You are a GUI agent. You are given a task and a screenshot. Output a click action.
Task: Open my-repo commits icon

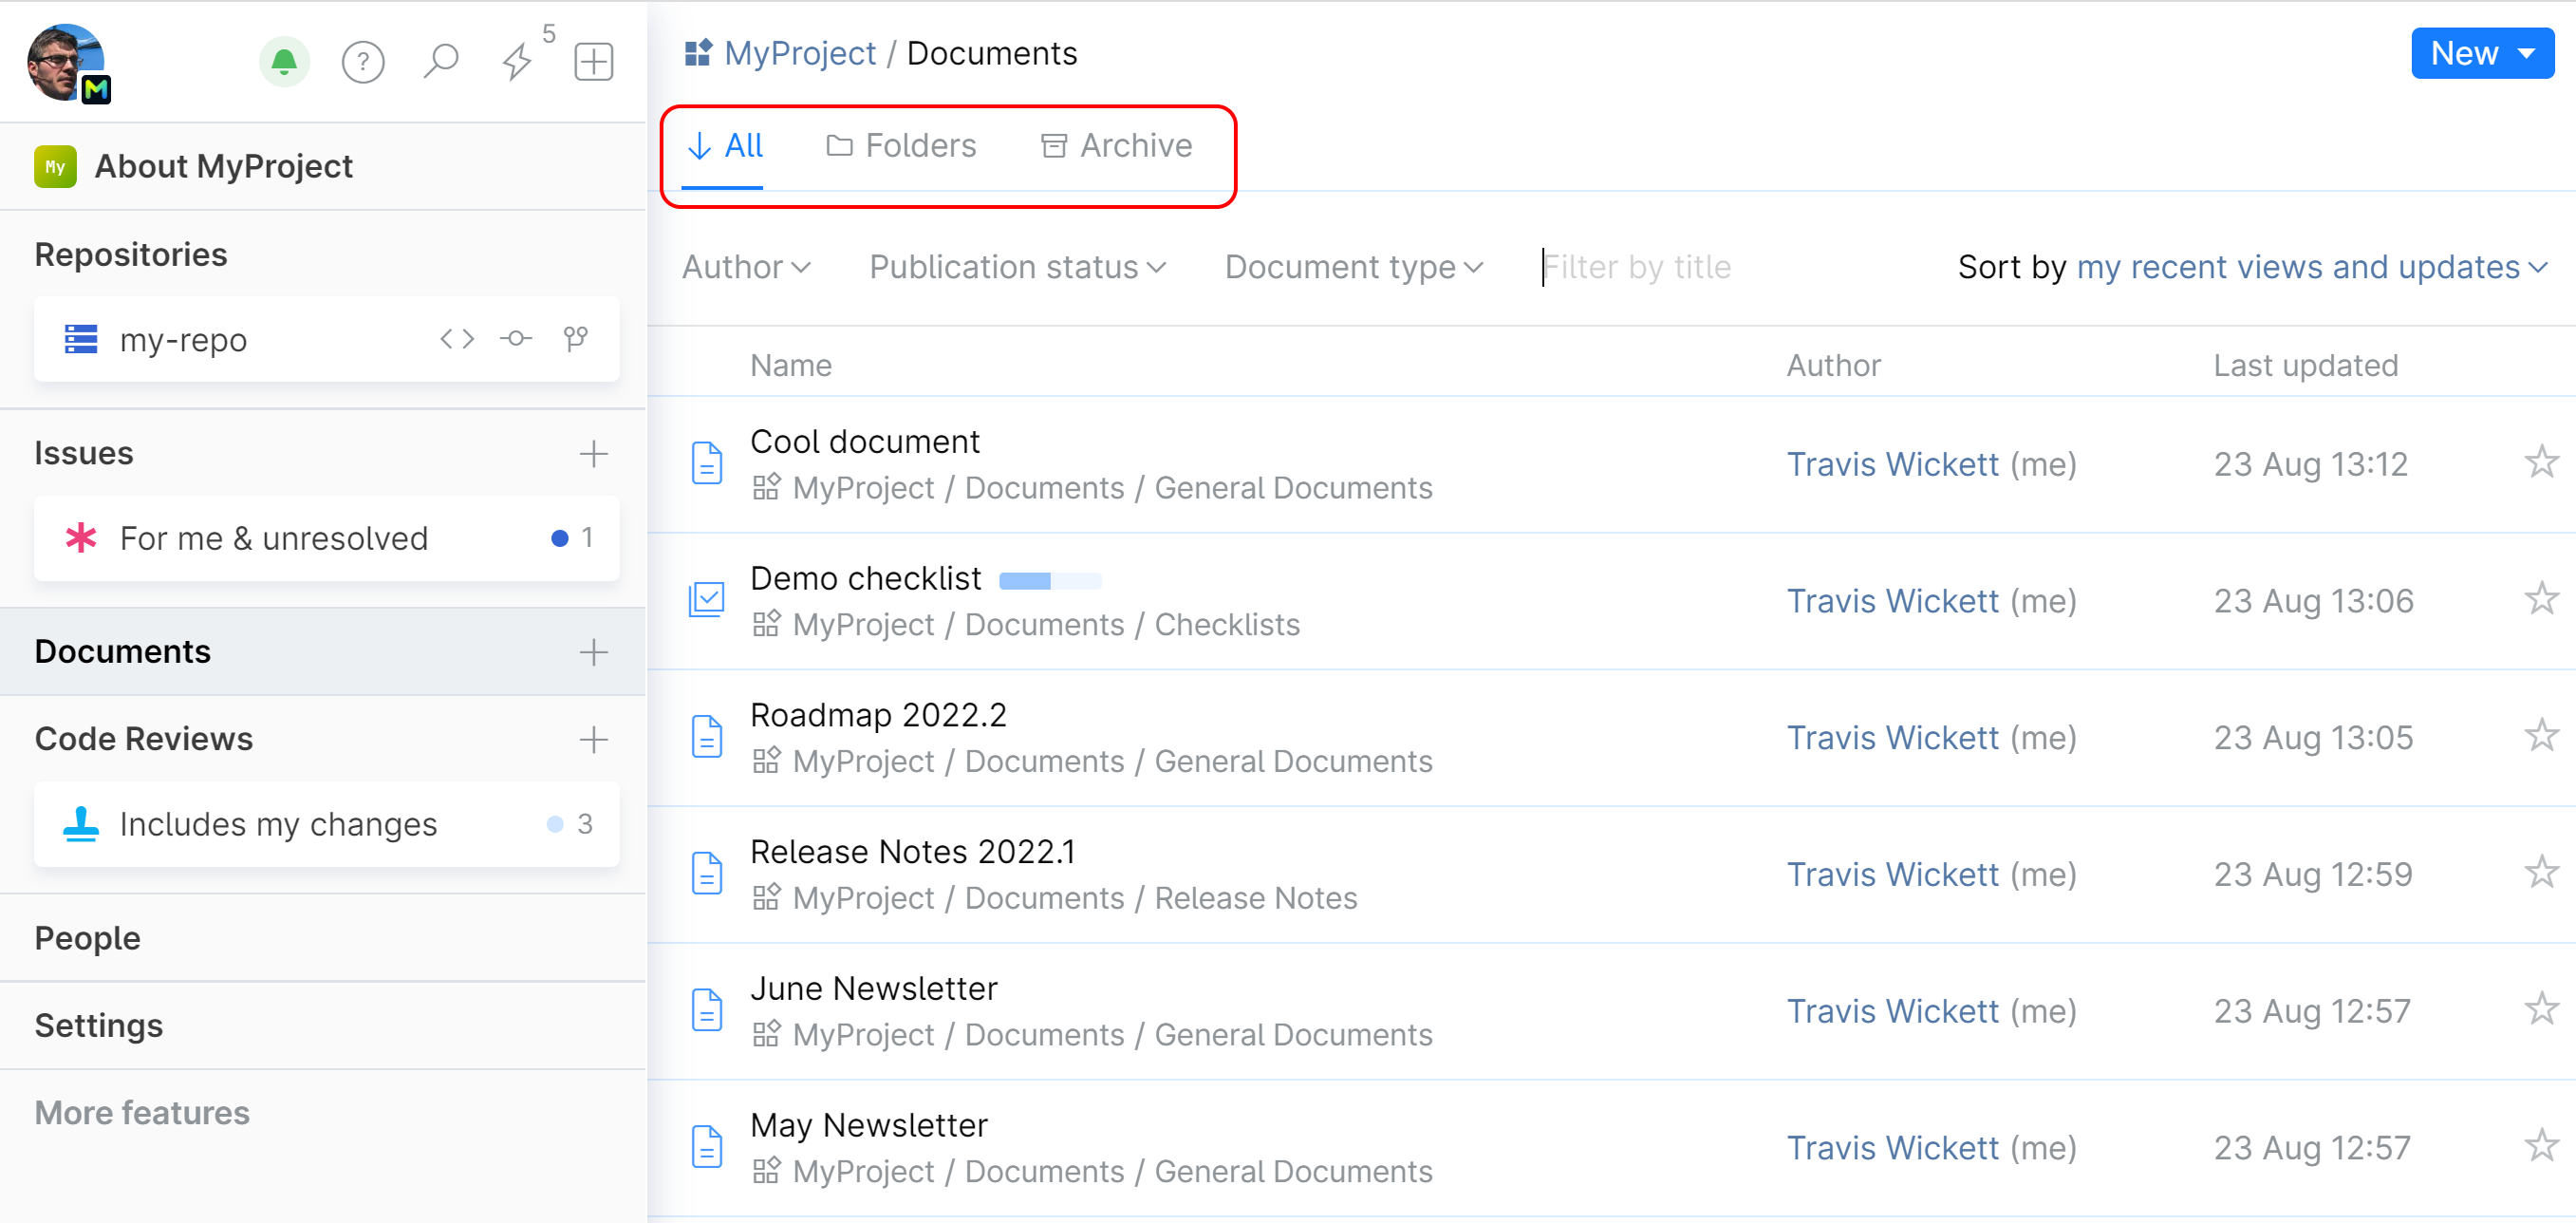tap(516, 339)
